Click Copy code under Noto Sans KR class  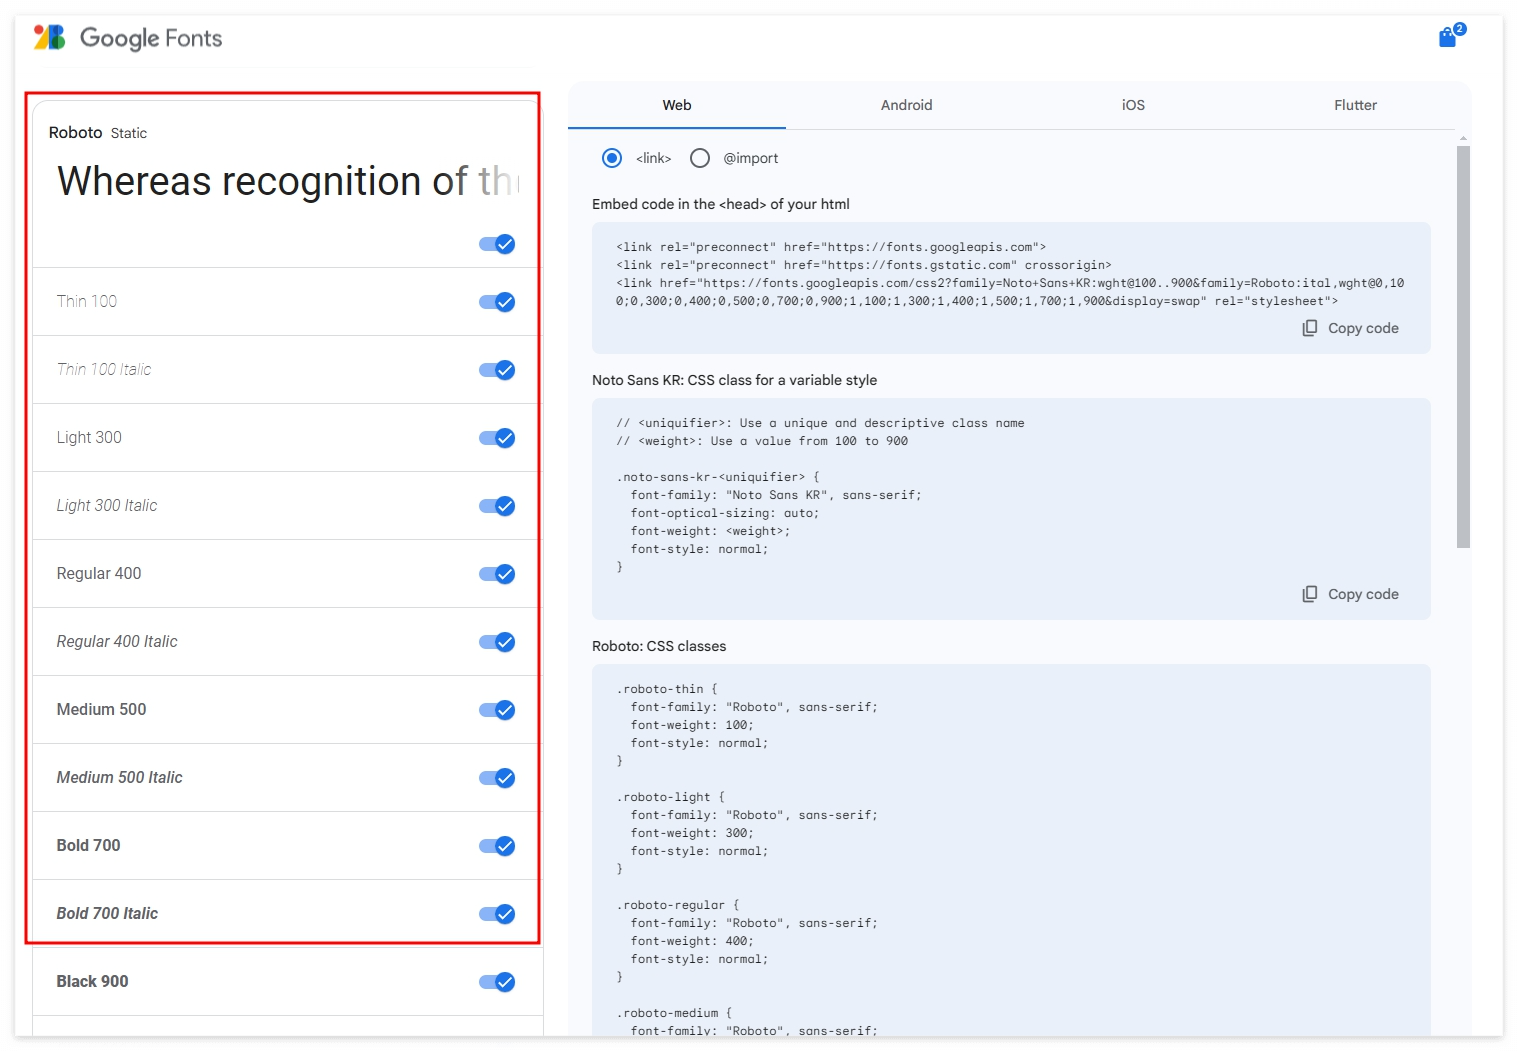pos(1350,594)
